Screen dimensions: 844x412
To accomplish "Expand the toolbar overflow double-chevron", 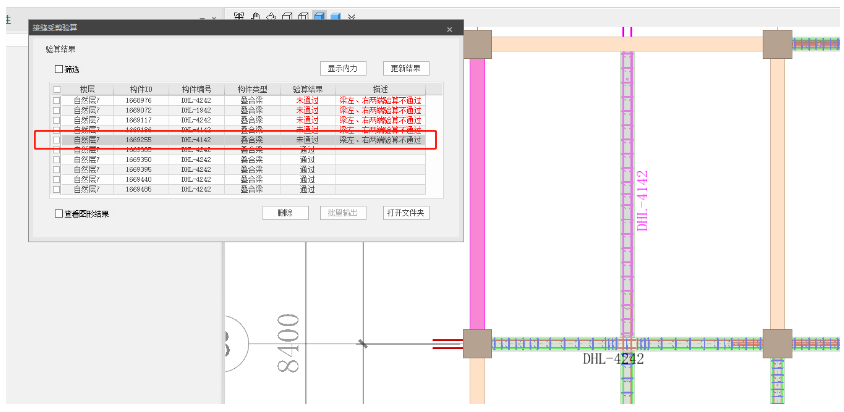I will [x=352, y=17].
